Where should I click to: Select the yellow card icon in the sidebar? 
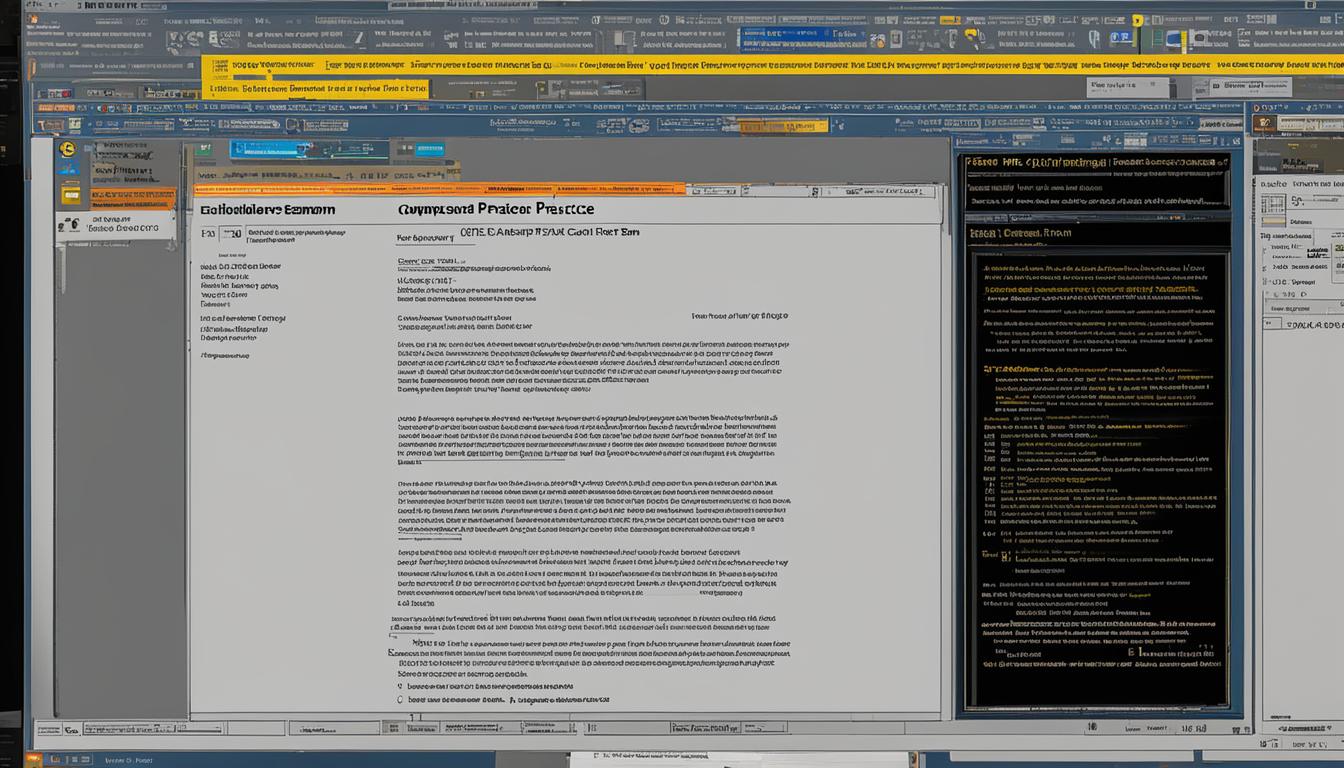tap(71, 194)
